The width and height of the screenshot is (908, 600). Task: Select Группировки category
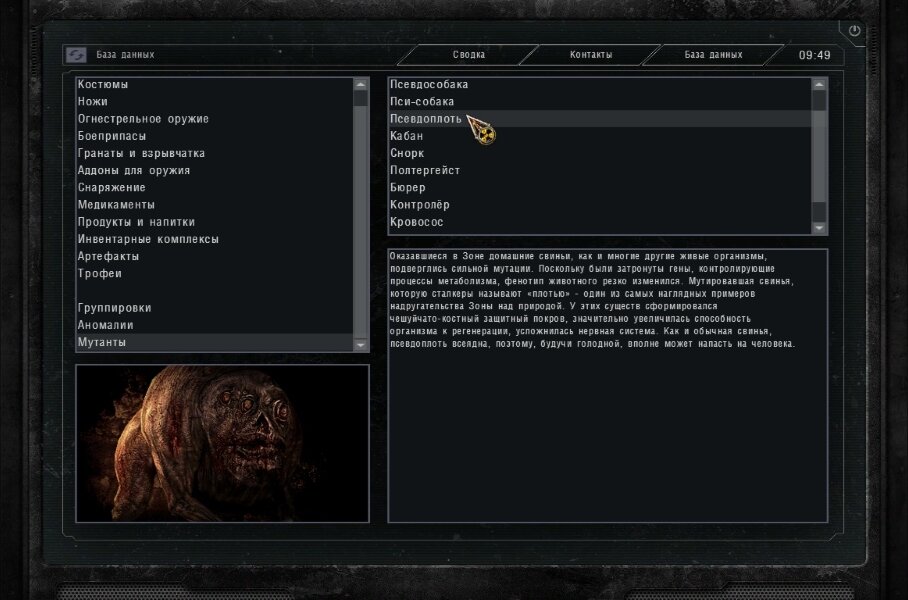[x=214, y=308]
